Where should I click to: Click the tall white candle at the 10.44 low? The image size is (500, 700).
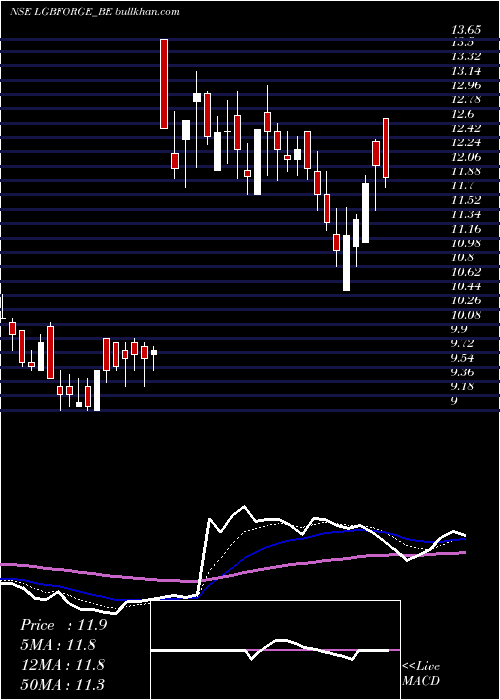point(346,263)
